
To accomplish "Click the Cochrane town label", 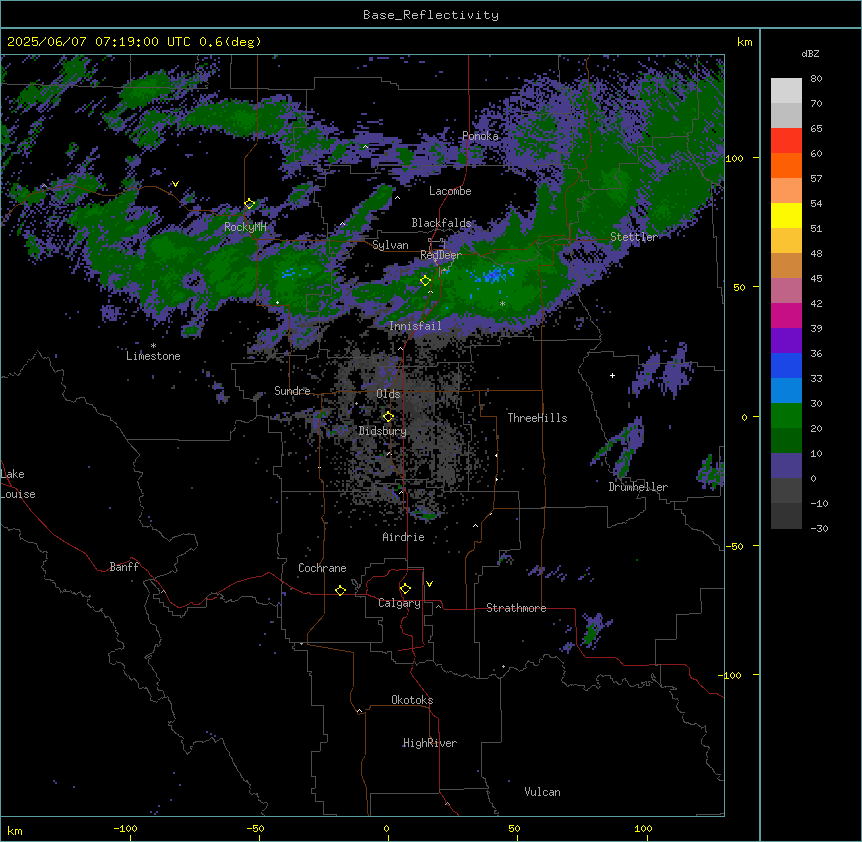I will pos(322,568).
